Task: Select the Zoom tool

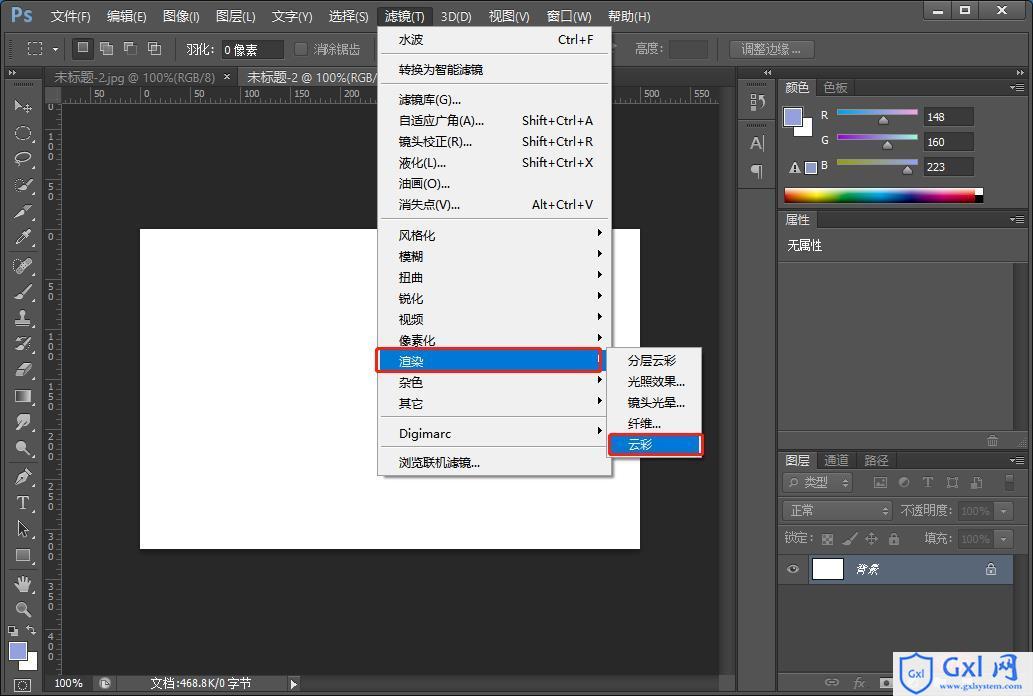Action: click(x=22, y=609)
